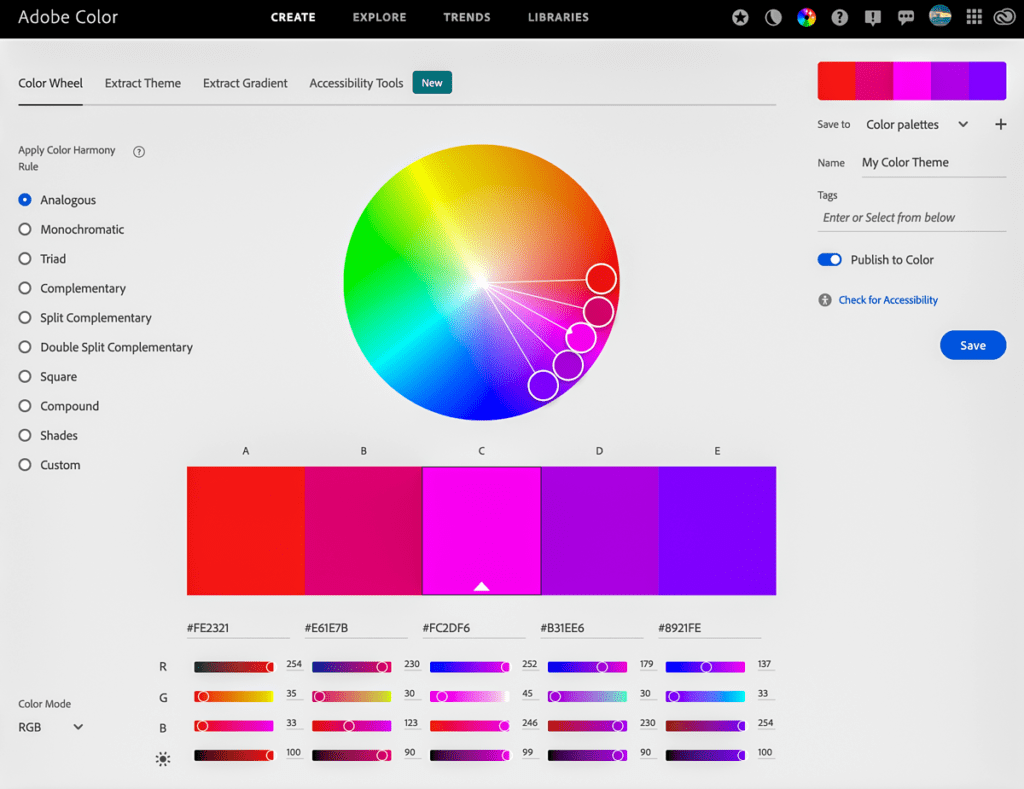Click the R slider for color A
The width and height of the screenshot is (1024, 789).
pos(234,667)
